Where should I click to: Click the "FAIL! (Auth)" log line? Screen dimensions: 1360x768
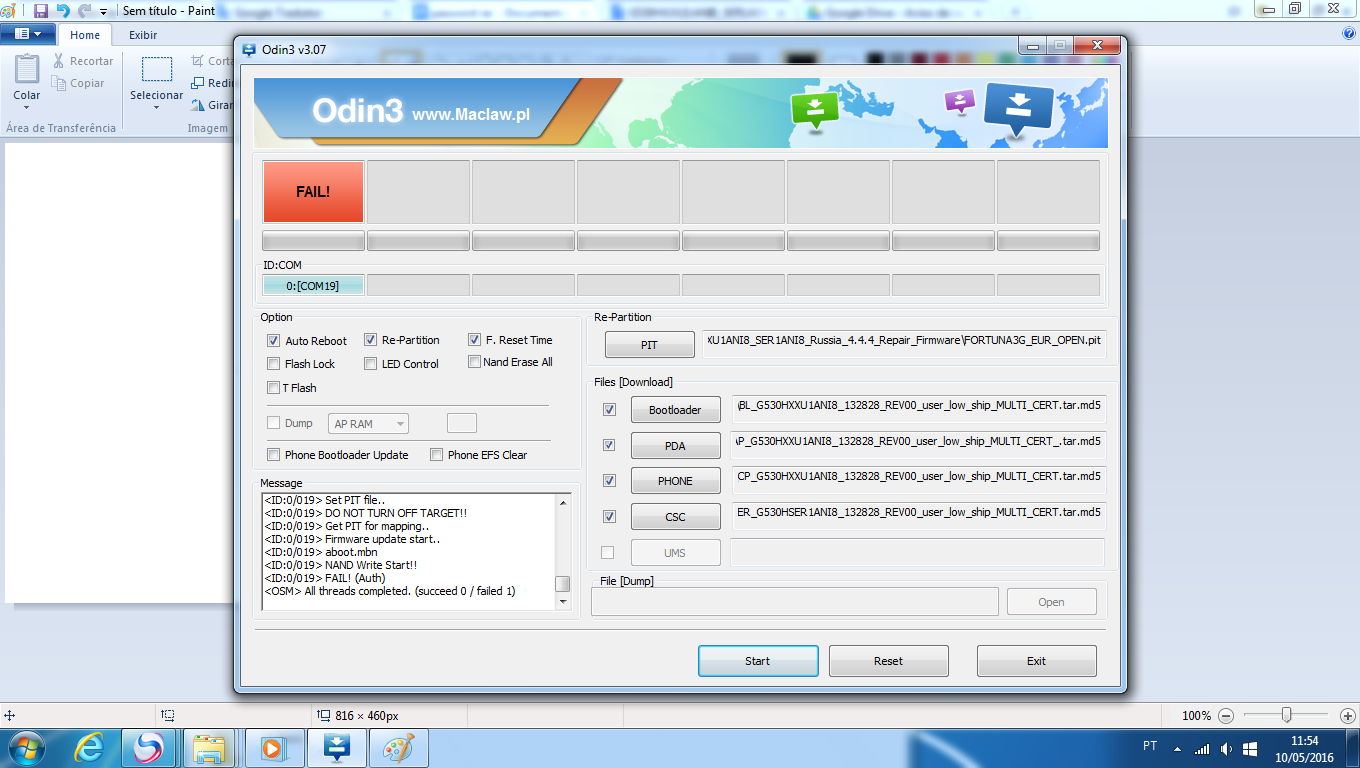(x=325, y=578)
